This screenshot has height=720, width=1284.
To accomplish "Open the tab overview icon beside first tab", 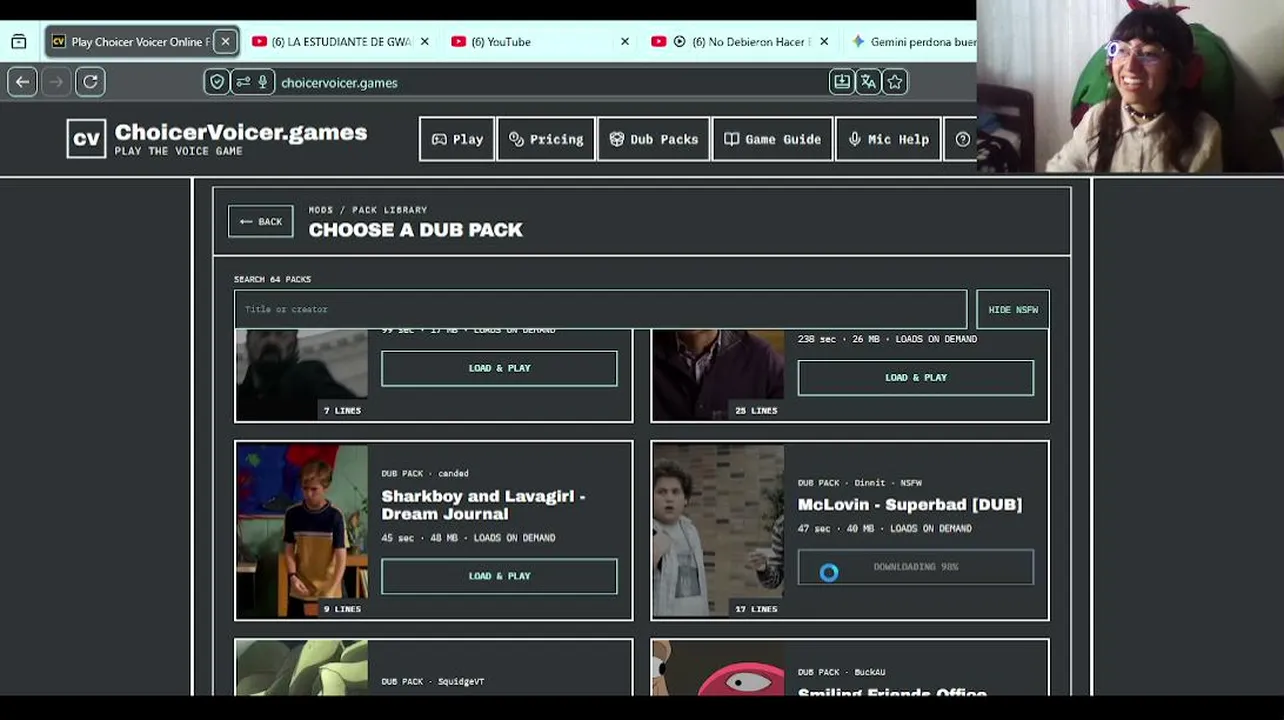I will (x=19, y=41).
